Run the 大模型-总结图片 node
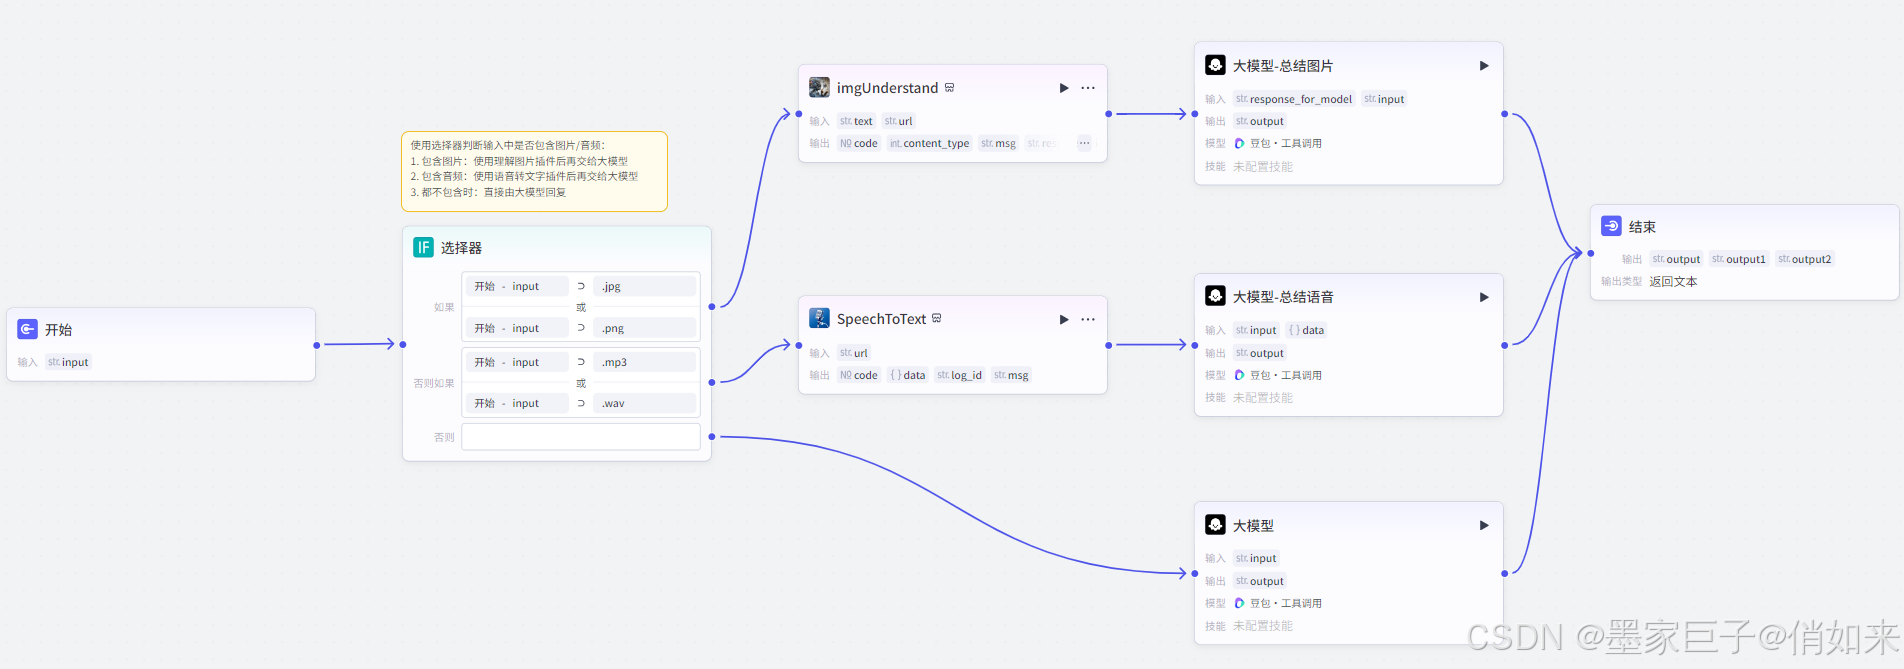Screen dimensions: 1904x669 point(1484,66)
